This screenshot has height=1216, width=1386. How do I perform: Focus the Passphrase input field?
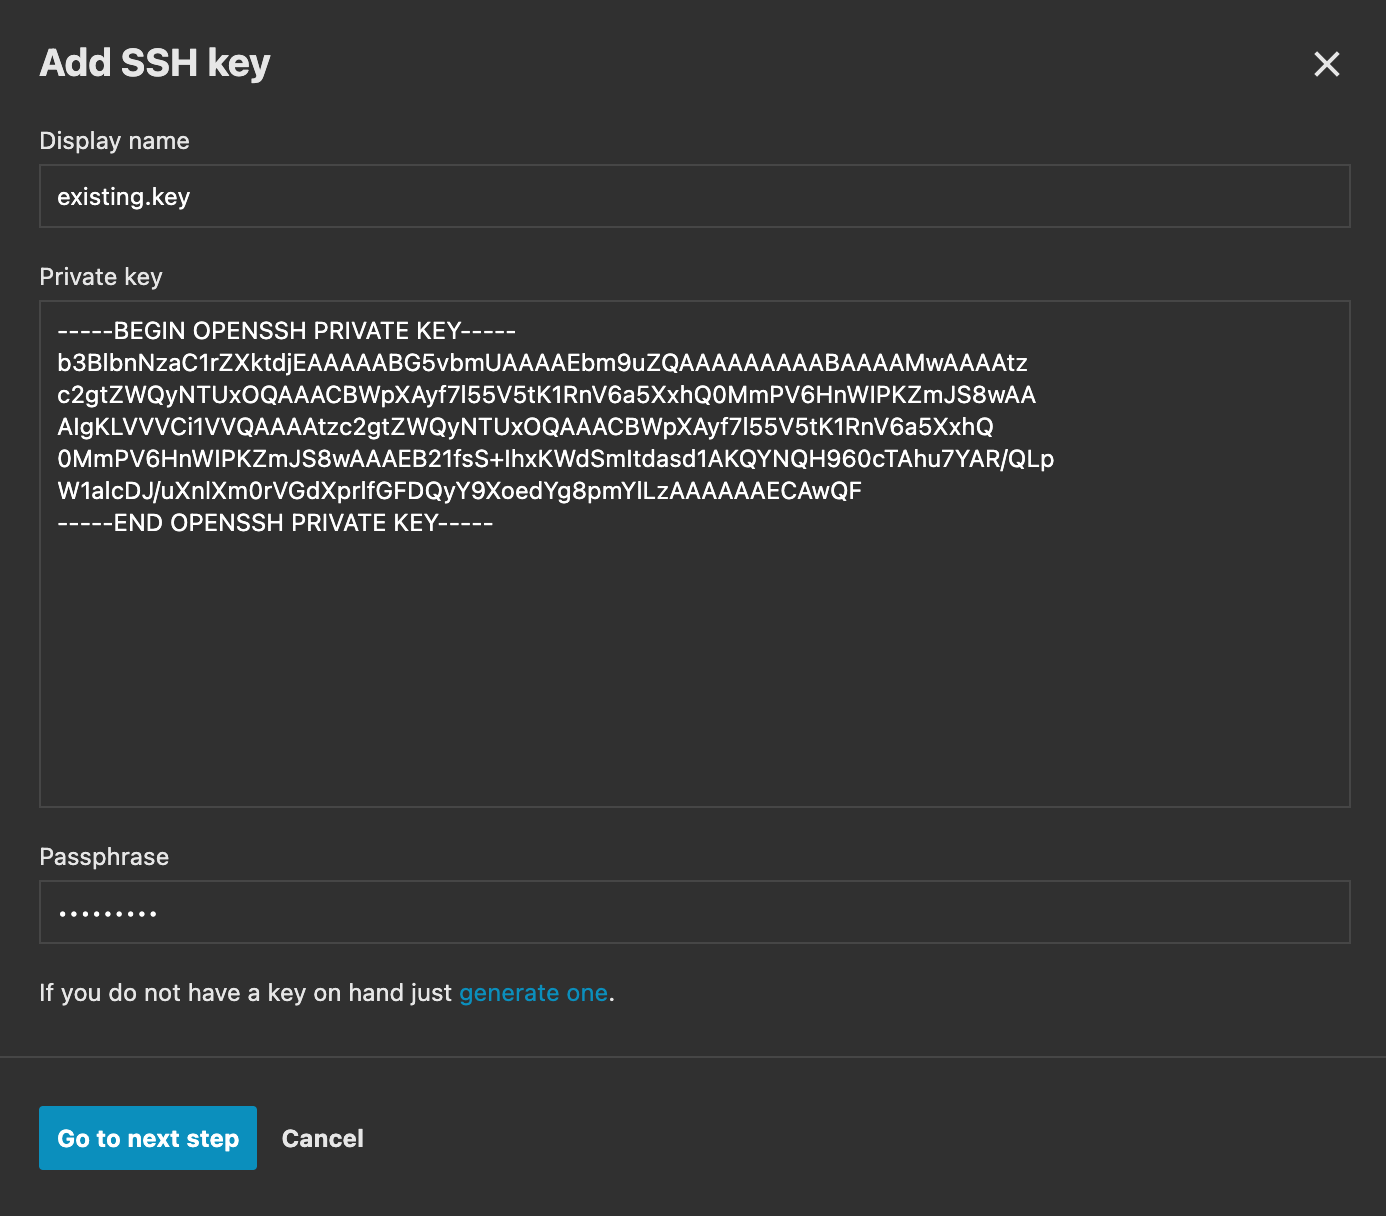click(x=694, y=912)
